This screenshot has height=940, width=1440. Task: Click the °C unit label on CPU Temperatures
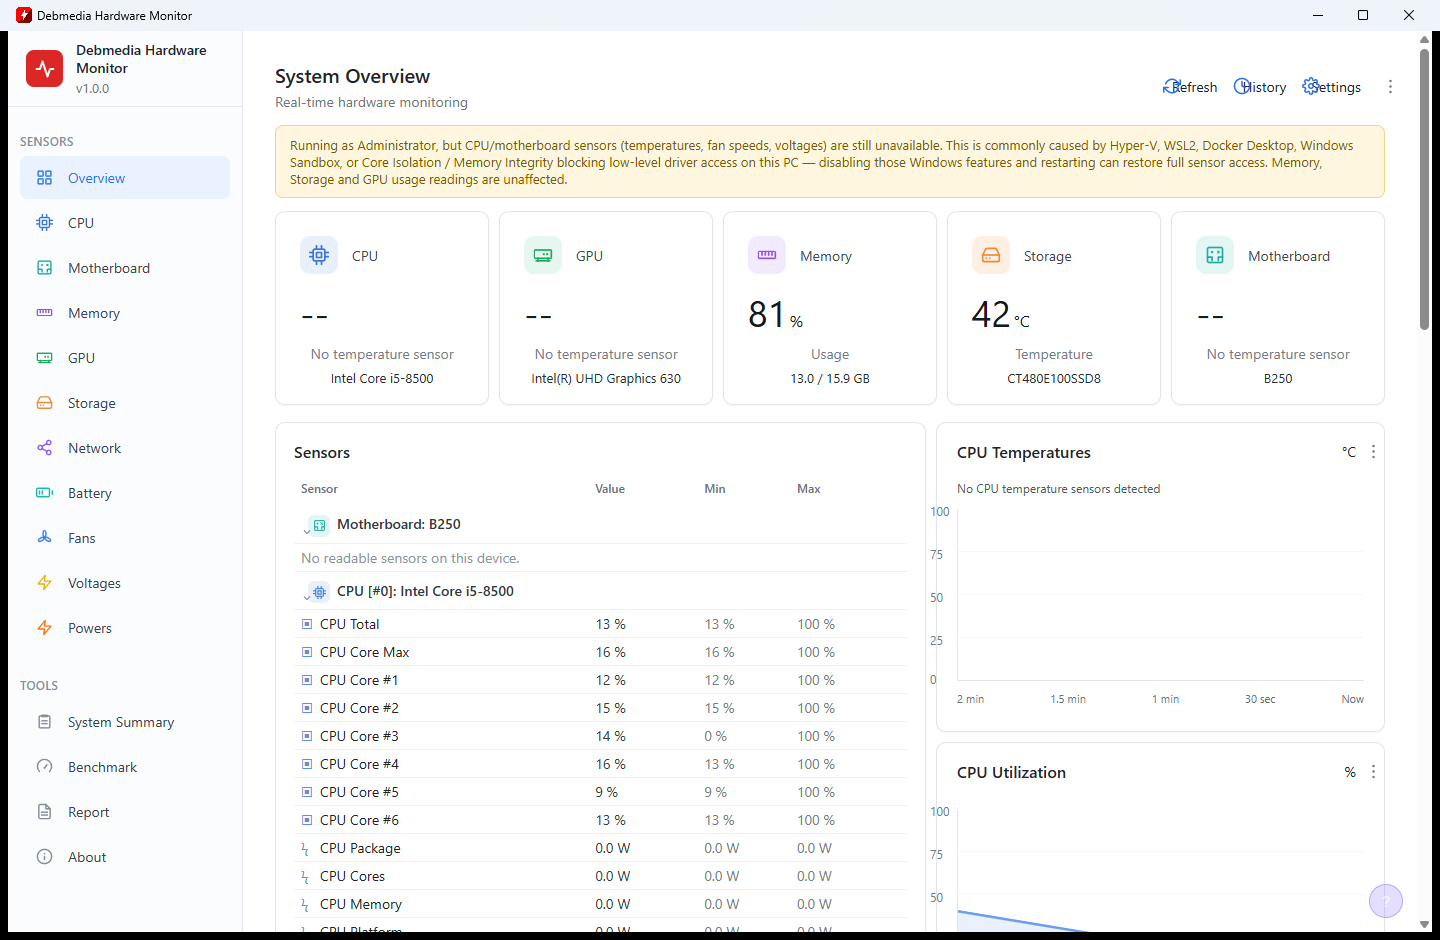[1349, 452]
